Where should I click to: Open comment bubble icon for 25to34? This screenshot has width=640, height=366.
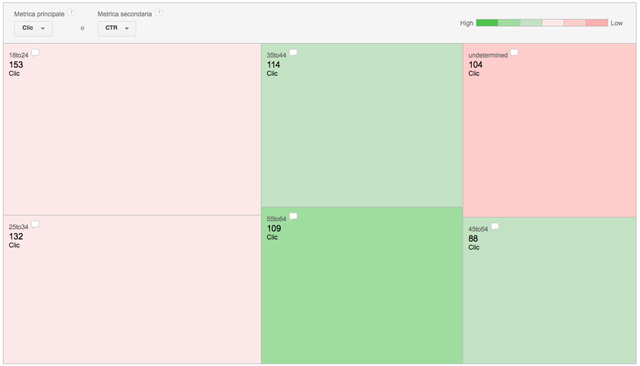36,224
